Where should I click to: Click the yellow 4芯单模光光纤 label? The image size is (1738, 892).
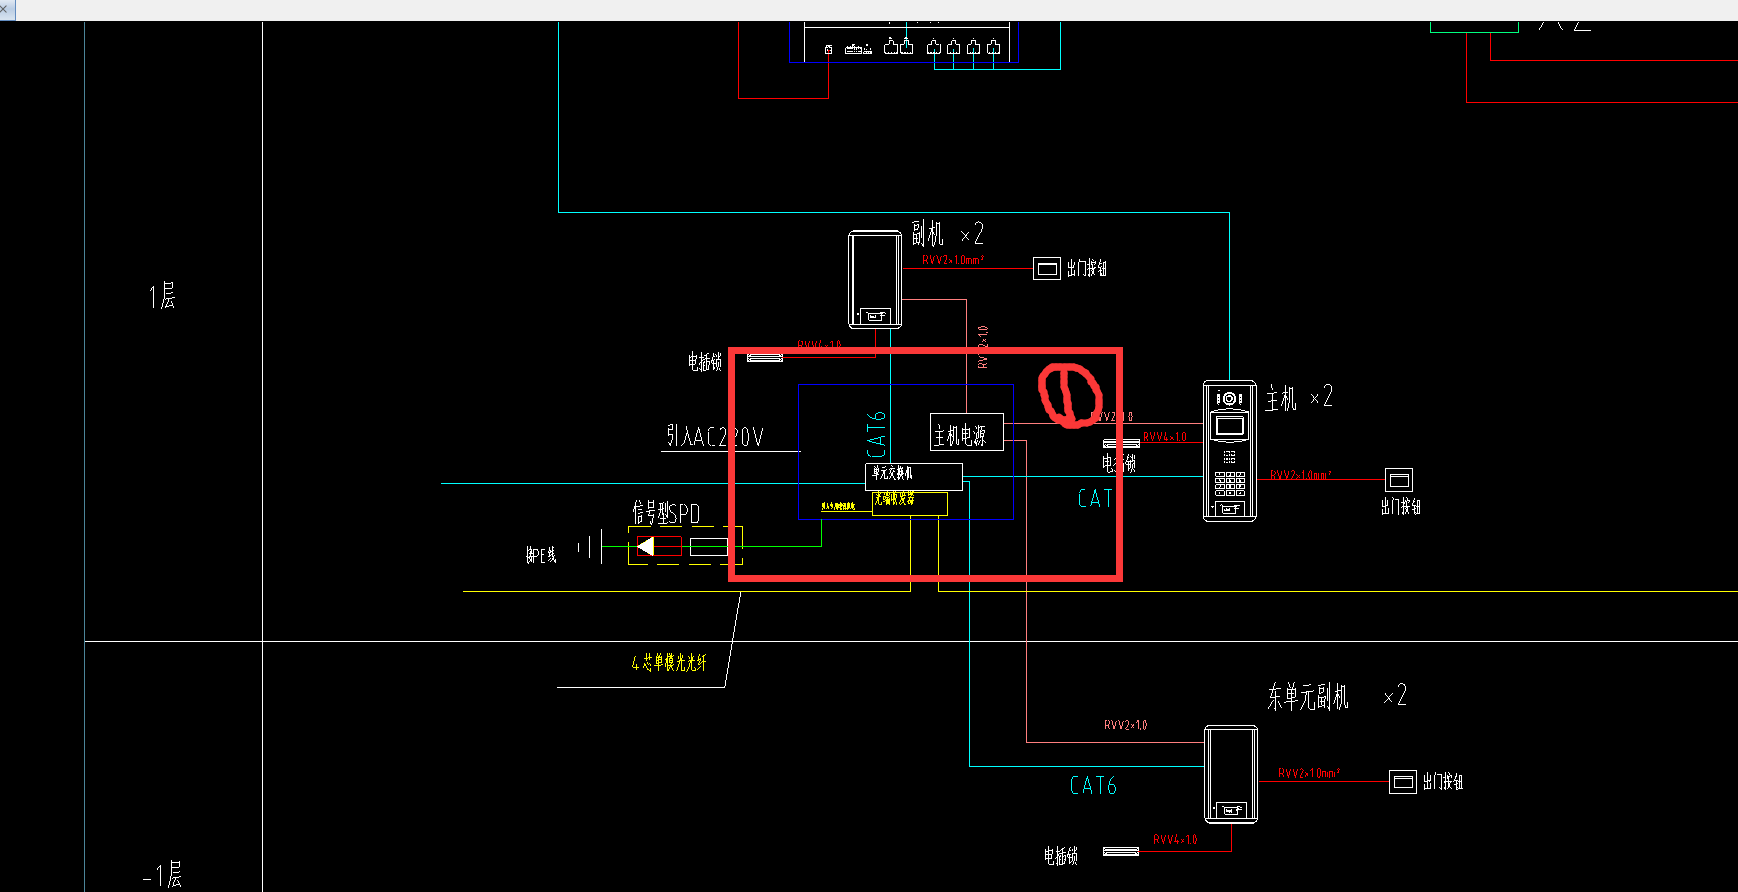[669, 662]
